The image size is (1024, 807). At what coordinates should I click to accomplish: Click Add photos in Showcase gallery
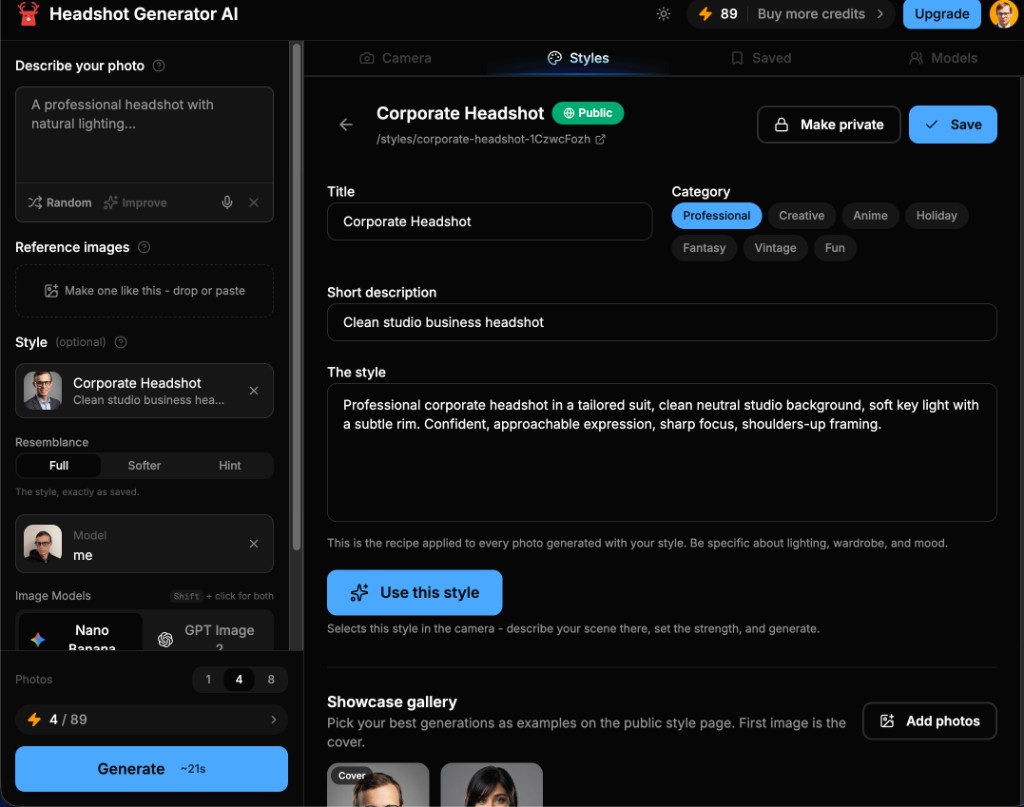[930, 721]
